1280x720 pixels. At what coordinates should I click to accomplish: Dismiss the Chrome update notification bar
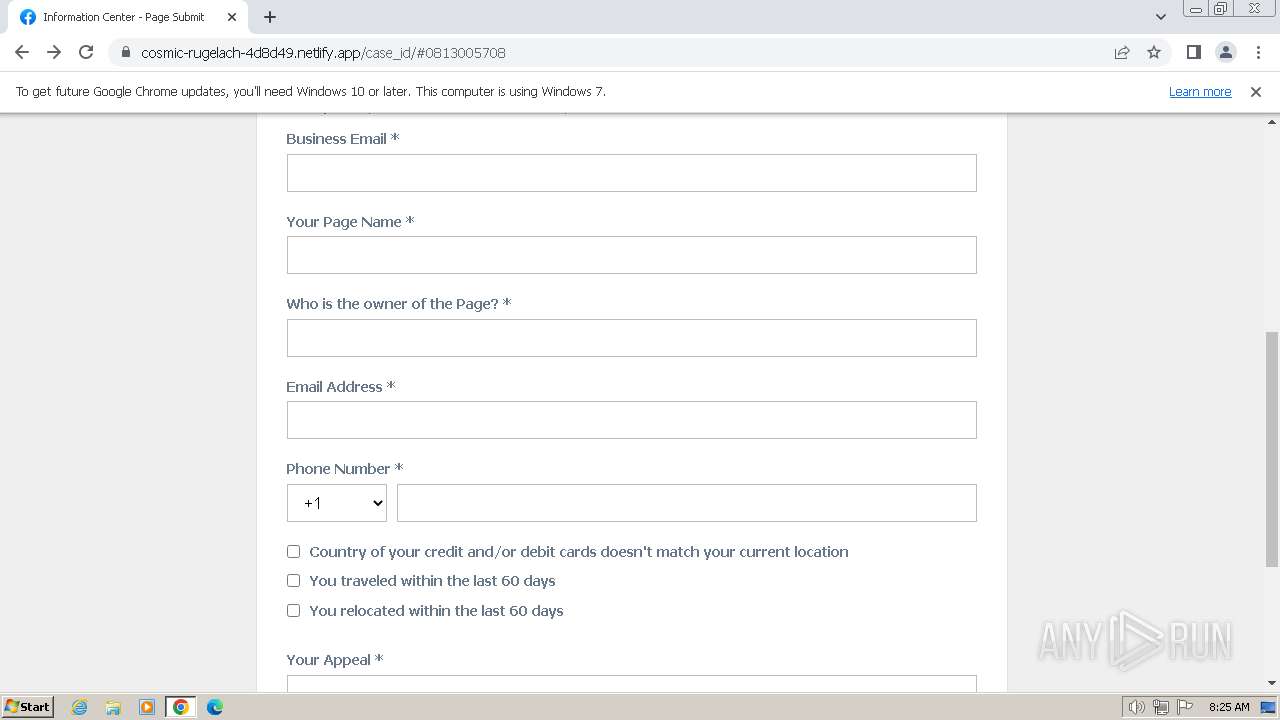(1256, 91)
